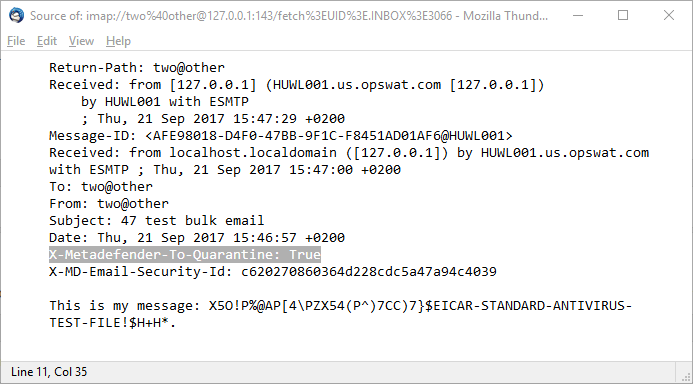Viewport: 693px width, 384px height.
Task: Click the To: two@other header line
Action: [x=101, y=186]
